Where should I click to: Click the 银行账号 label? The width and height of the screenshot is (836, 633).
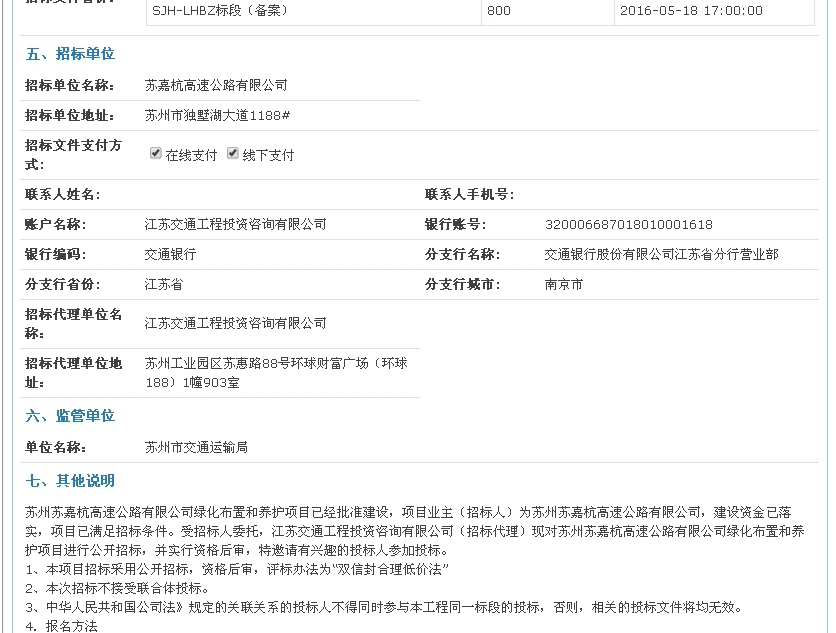pos(456,225)
